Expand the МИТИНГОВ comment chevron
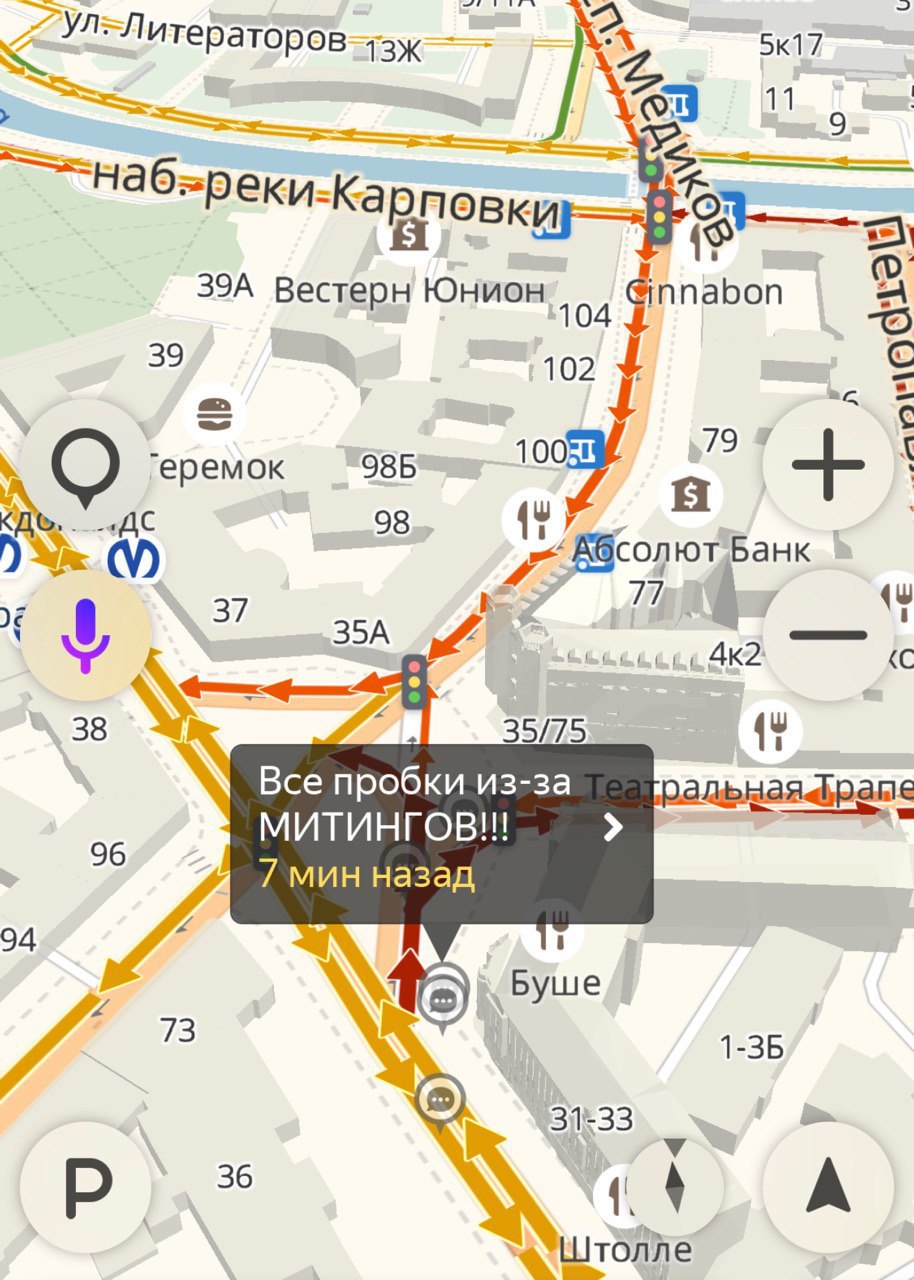This screenshot has height=1280, width=914. [x=614, y=827]
